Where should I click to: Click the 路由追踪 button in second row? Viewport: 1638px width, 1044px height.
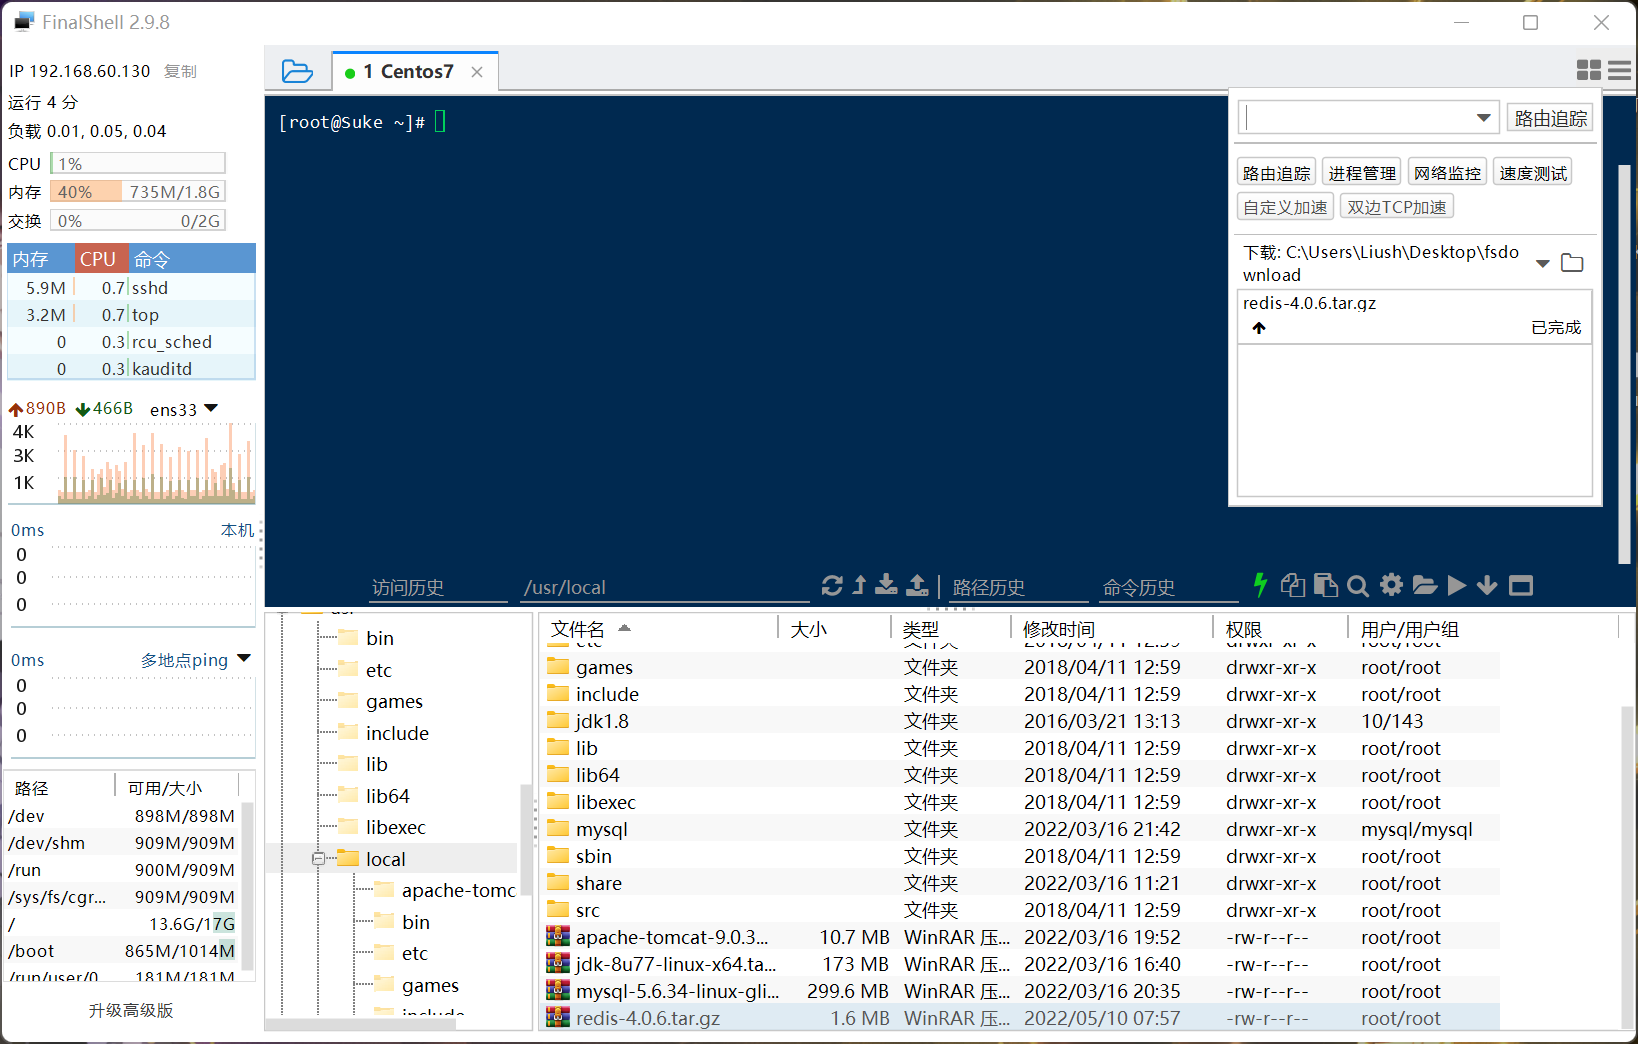click(1277, 173)
